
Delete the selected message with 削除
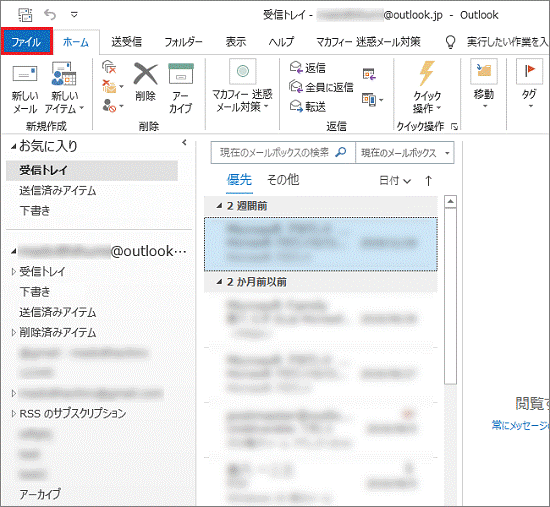[146, 82]
